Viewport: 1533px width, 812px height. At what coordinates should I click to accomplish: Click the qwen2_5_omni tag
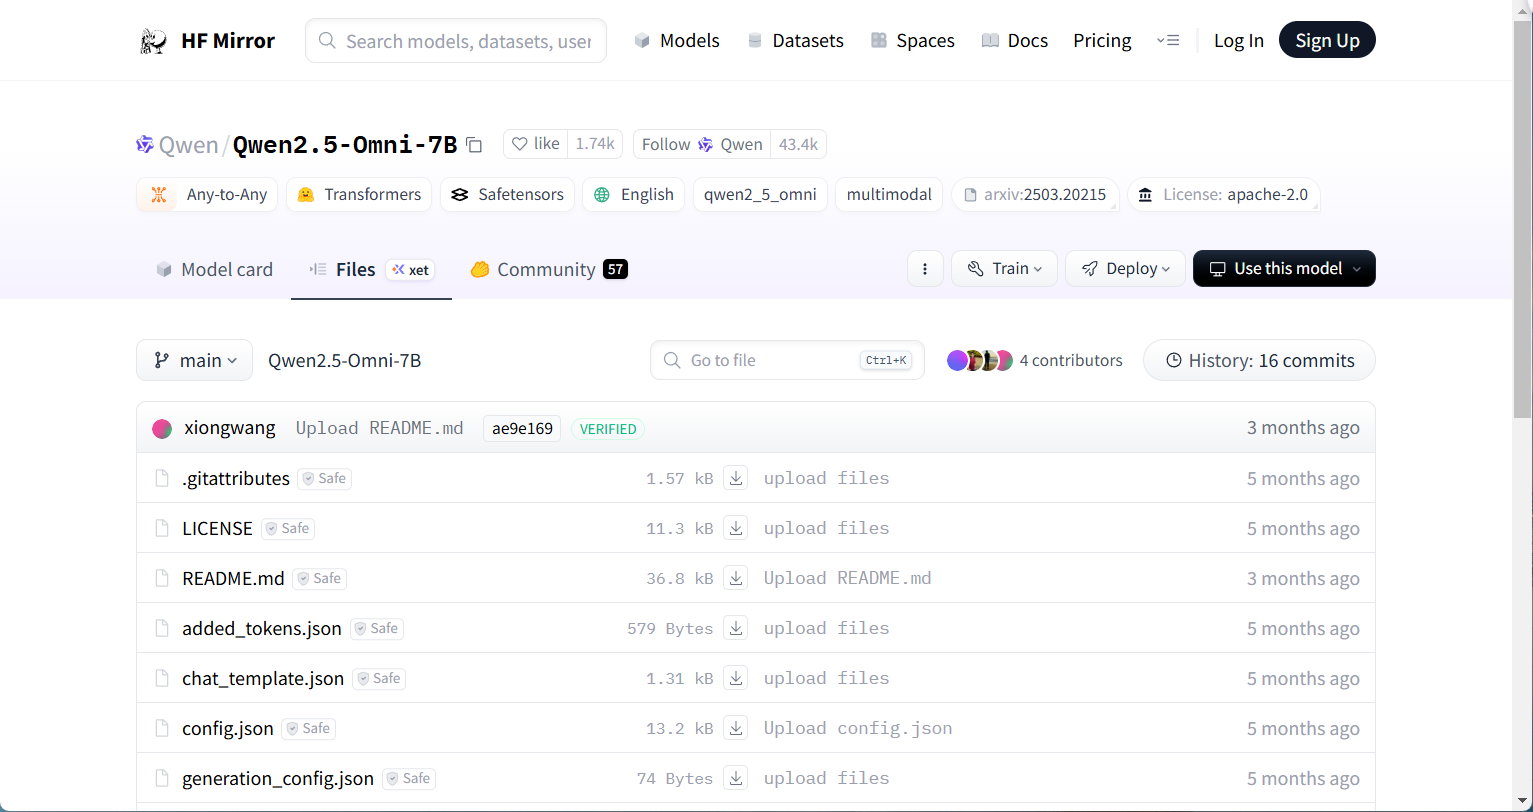760,194
